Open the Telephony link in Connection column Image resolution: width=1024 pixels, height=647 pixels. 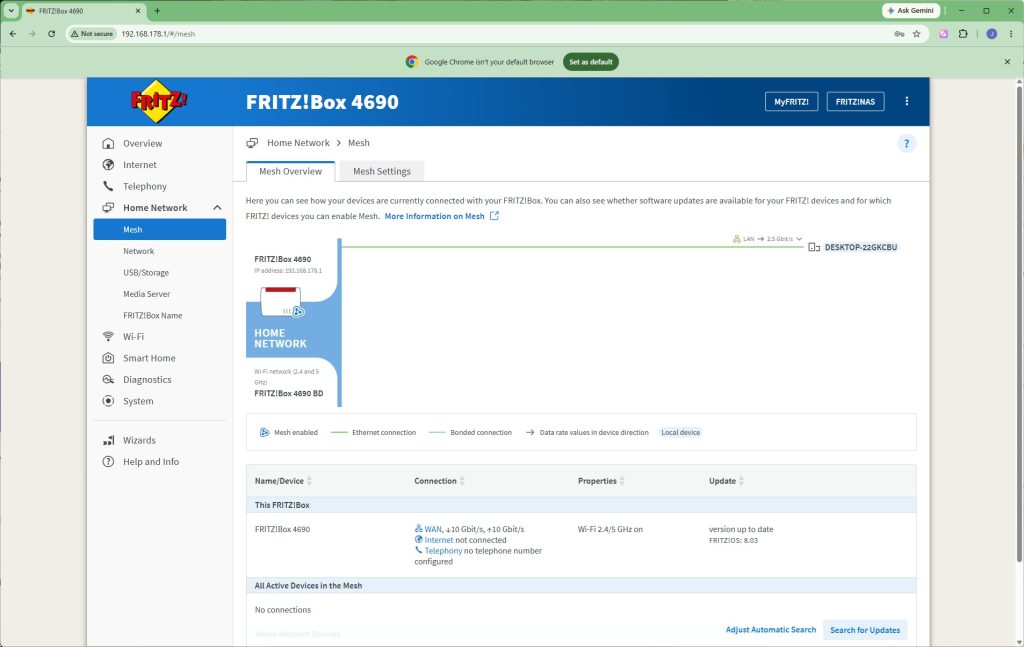[x=443, y=551]
